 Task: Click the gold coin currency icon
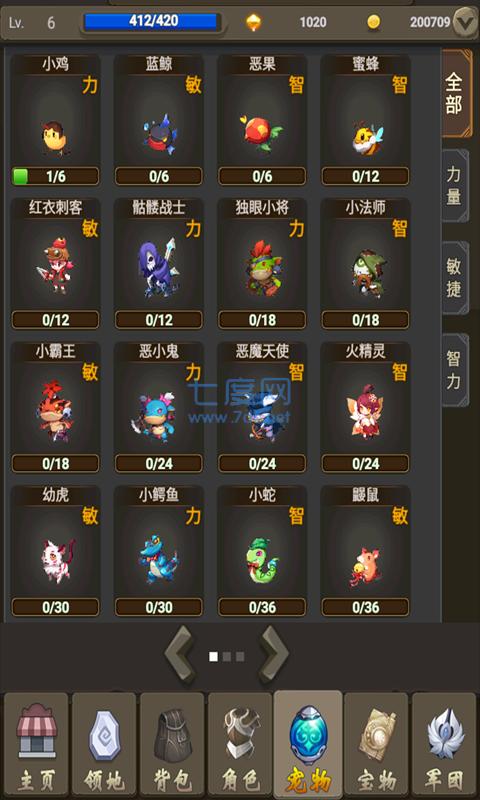[374, 22]
